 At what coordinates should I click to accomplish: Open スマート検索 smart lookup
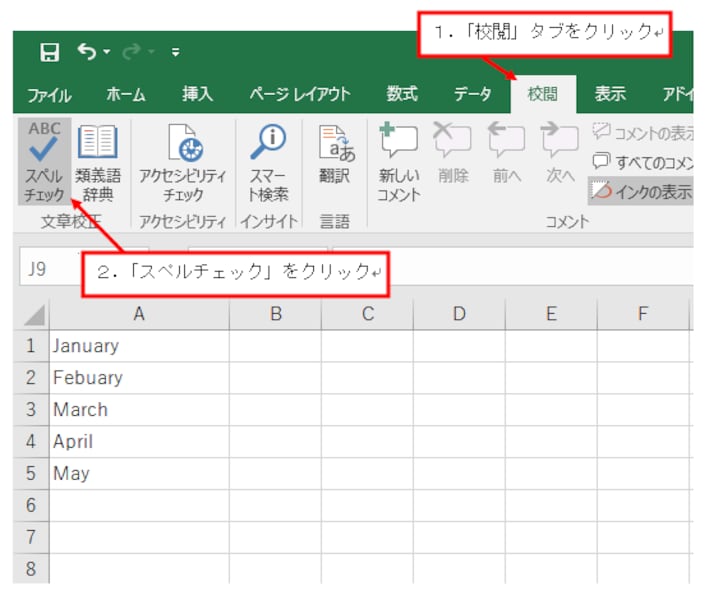click(268, 162)
